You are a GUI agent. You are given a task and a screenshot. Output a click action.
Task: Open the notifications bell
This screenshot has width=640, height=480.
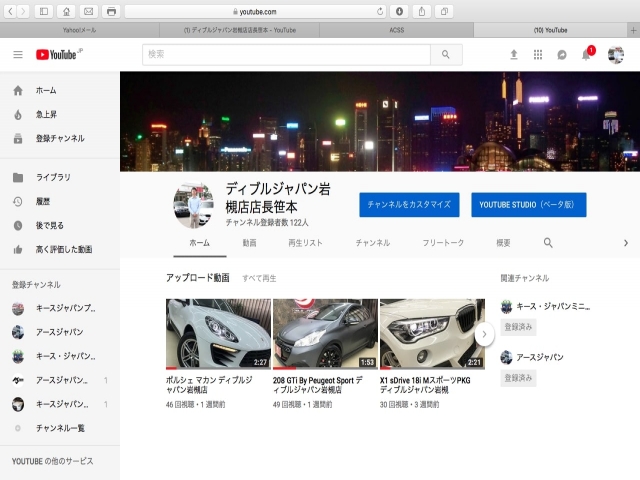click(x=587, y=54)
